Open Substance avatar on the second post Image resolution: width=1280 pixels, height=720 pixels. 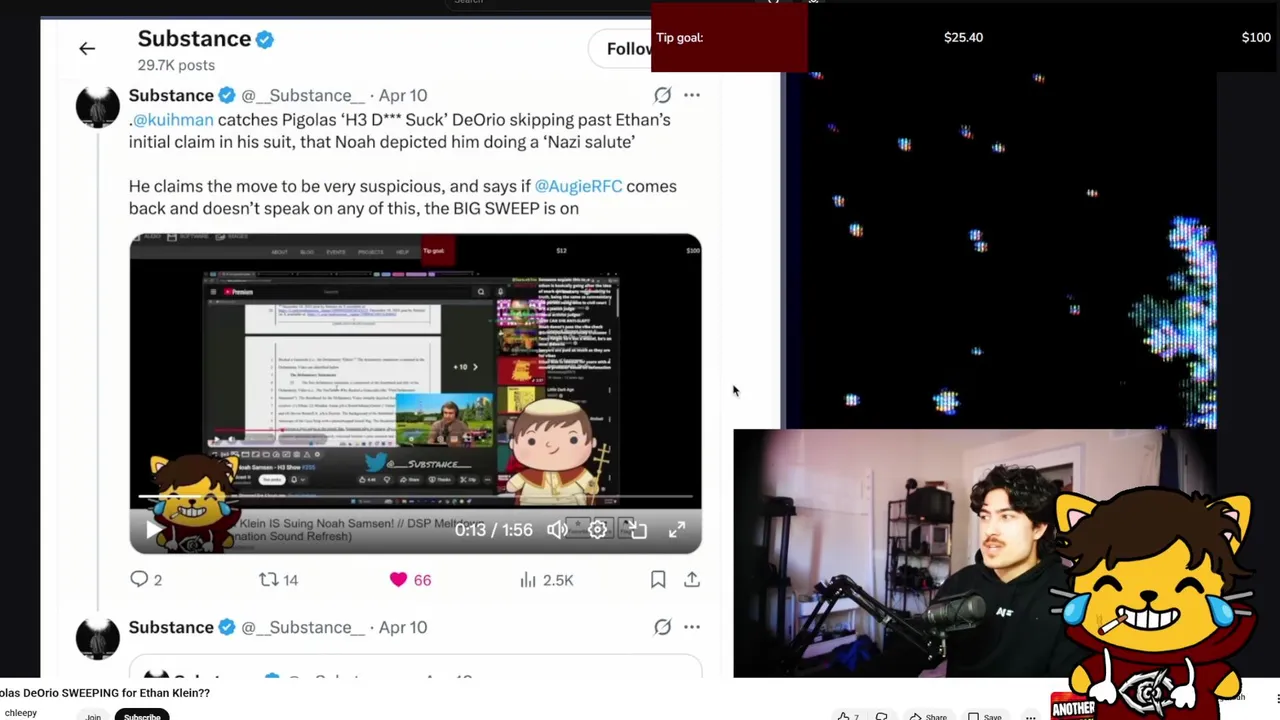[98, 638]
